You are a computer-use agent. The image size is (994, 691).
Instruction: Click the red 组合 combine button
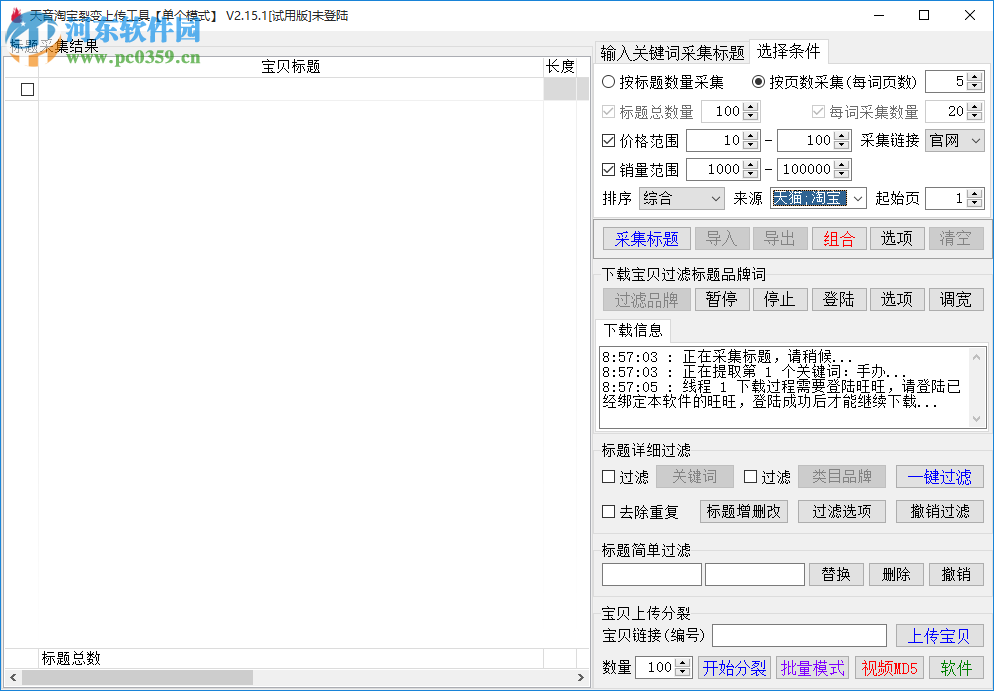[840, 239]
